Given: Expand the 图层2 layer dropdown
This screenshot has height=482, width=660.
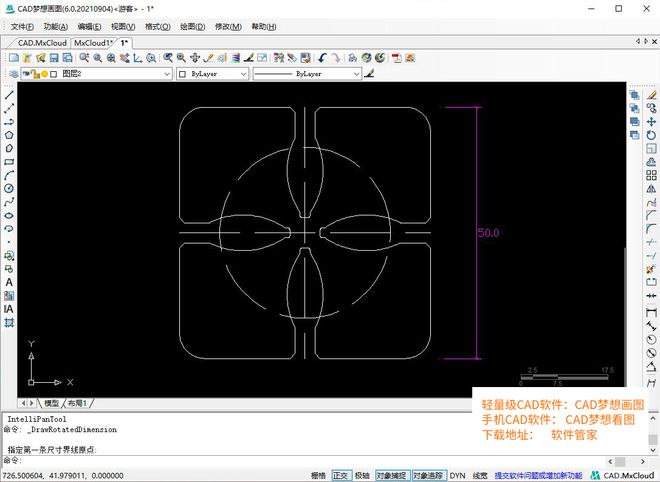Looking at the screenshot, I should [167, 74].
